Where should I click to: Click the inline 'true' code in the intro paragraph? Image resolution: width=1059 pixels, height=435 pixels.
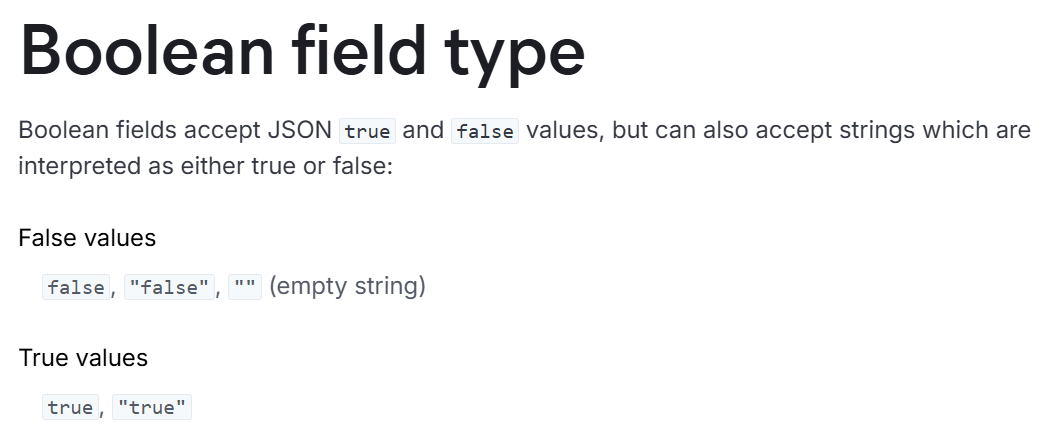coord(367,131)
